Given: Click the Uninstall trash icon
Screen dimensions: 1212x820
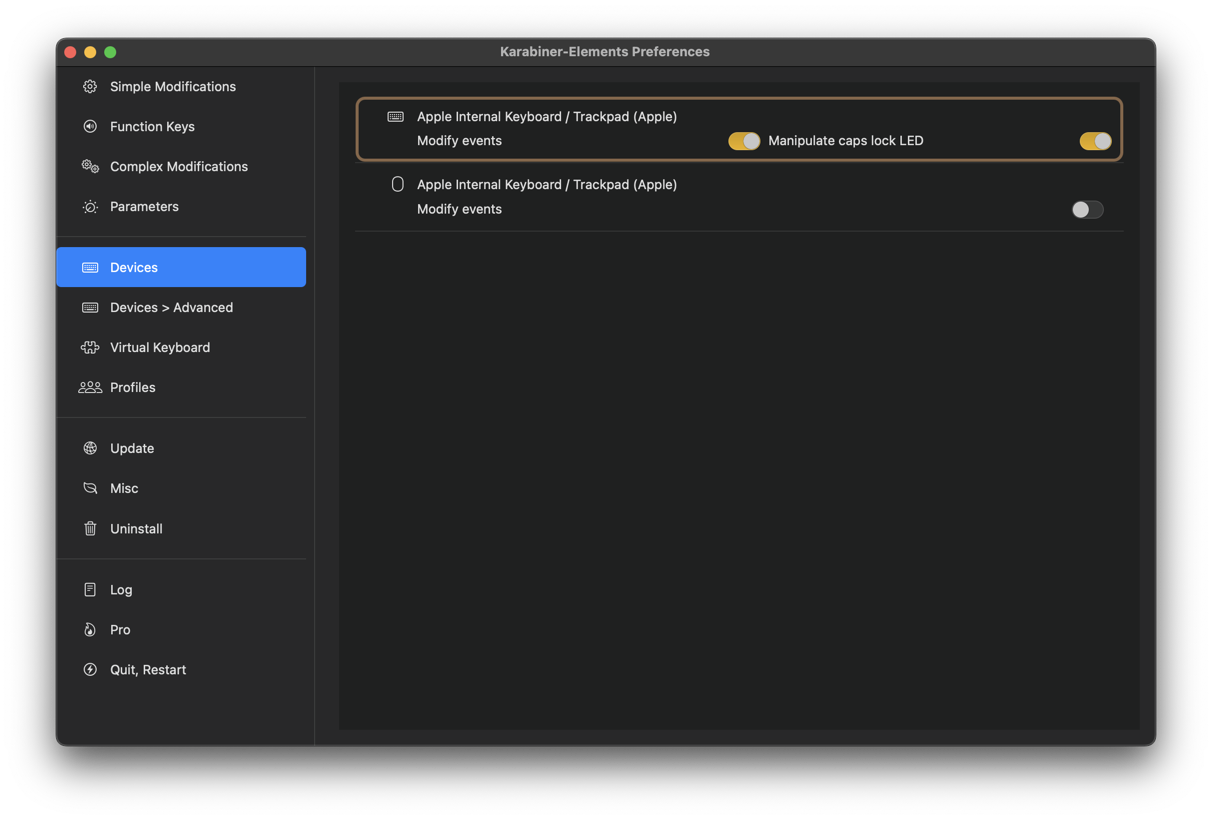Looking at the screenshot, I should point(90,529).
